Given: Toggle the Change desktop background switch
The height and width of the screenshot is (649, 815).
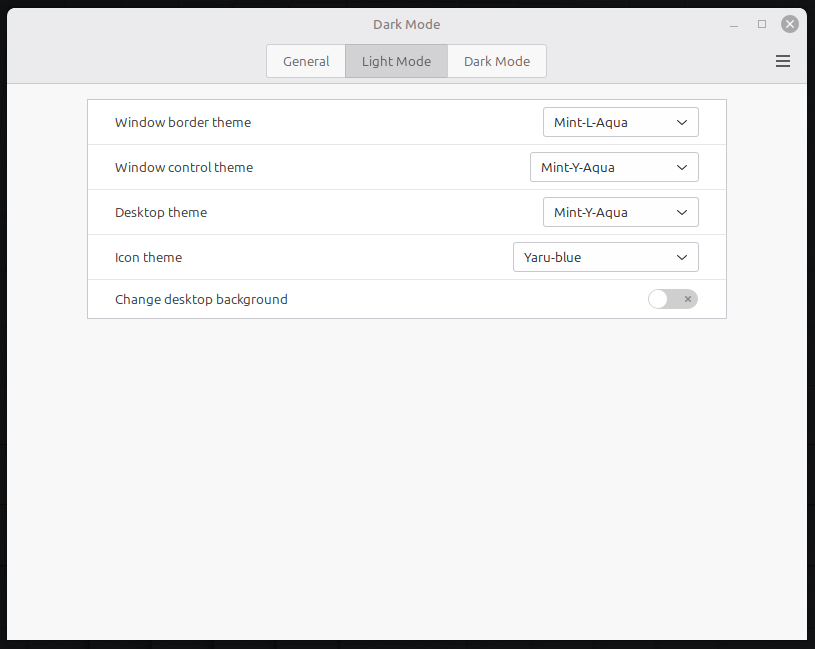Looking at the screenshot, I should pos(673,299).
